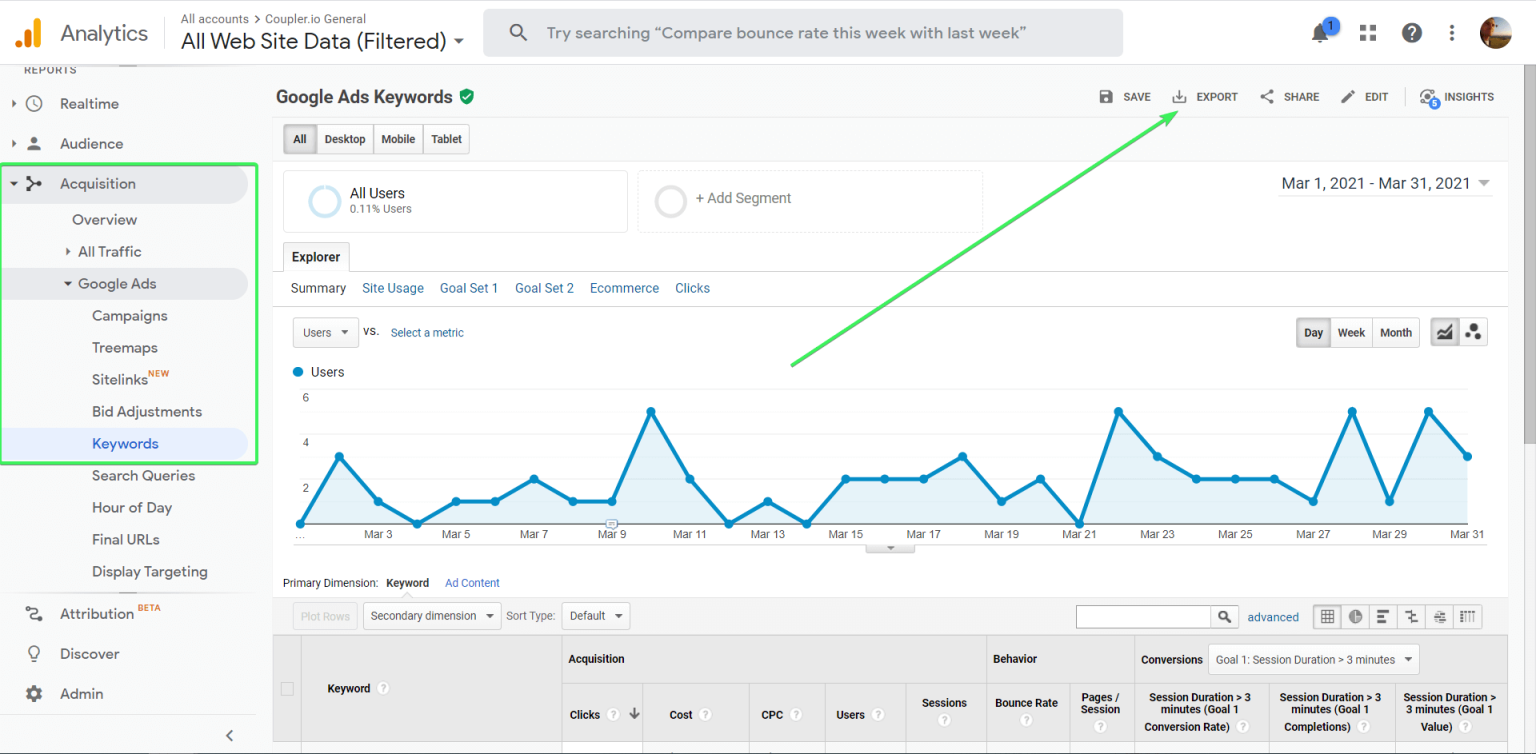Toggle chart granularity to Week

(x=1351, y=332)
